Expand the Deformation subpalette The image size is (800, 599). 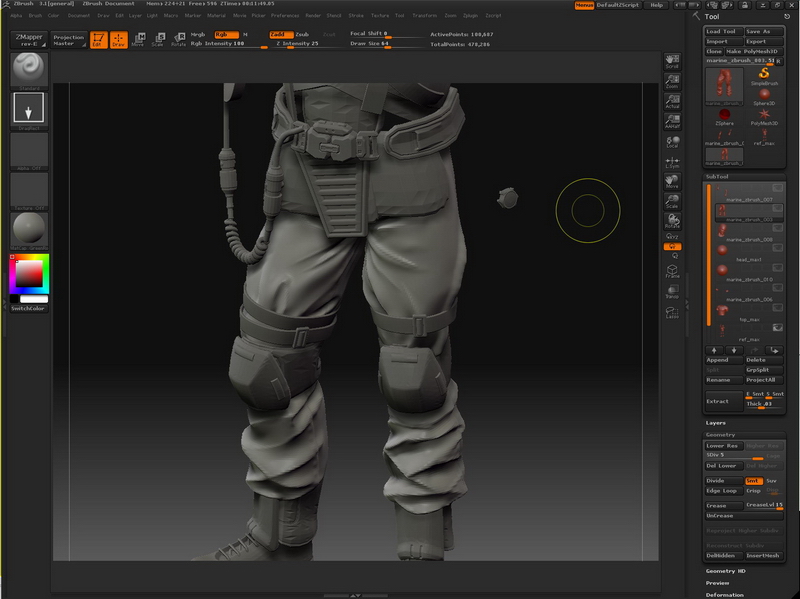coord(724,595)
